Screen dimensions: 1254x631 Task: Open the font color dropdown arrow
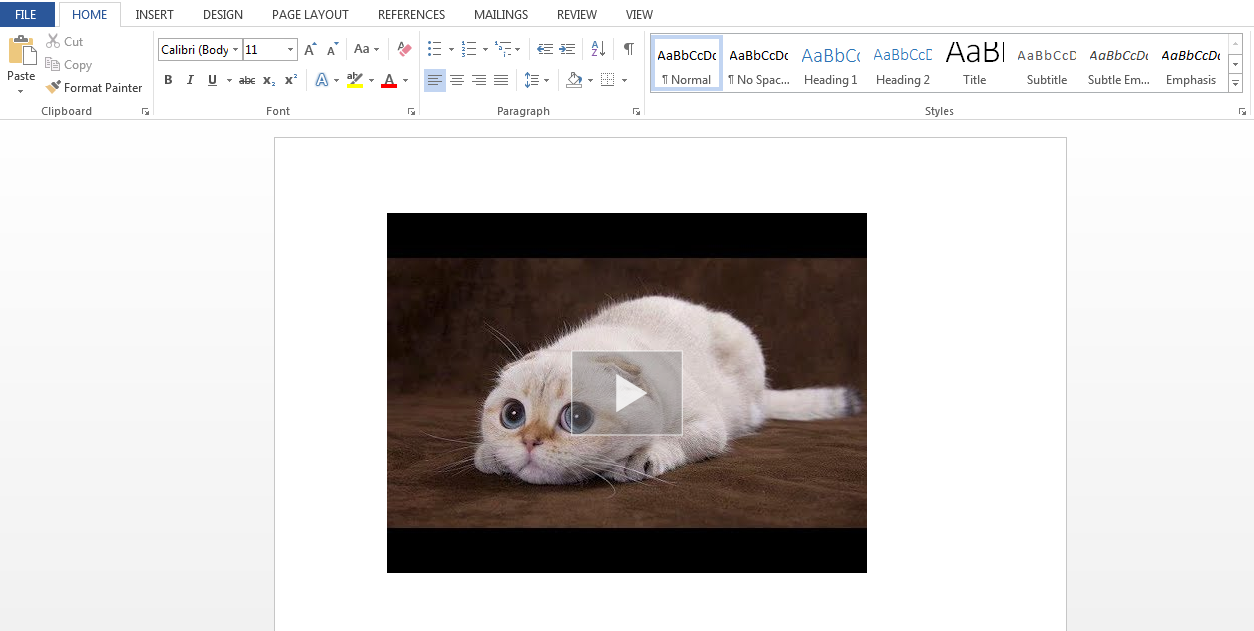pyautogui.click(x=405, y=80)
